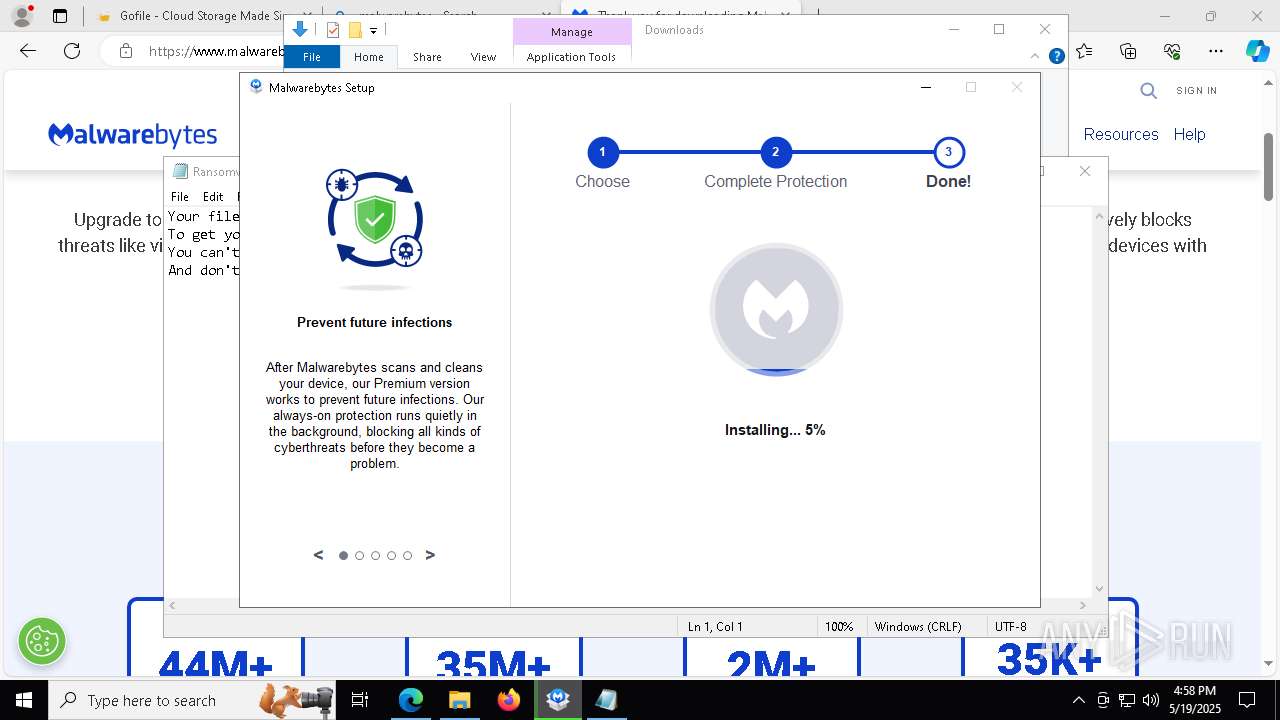This screenshot has width=1280, height=720.
Task: Select the Manage contextual tab in Explorer
Action: 572,32
